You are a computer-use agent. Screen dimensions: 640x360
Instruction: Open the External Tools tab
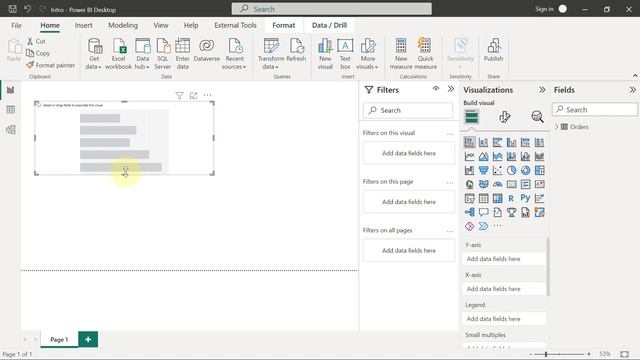235,25
